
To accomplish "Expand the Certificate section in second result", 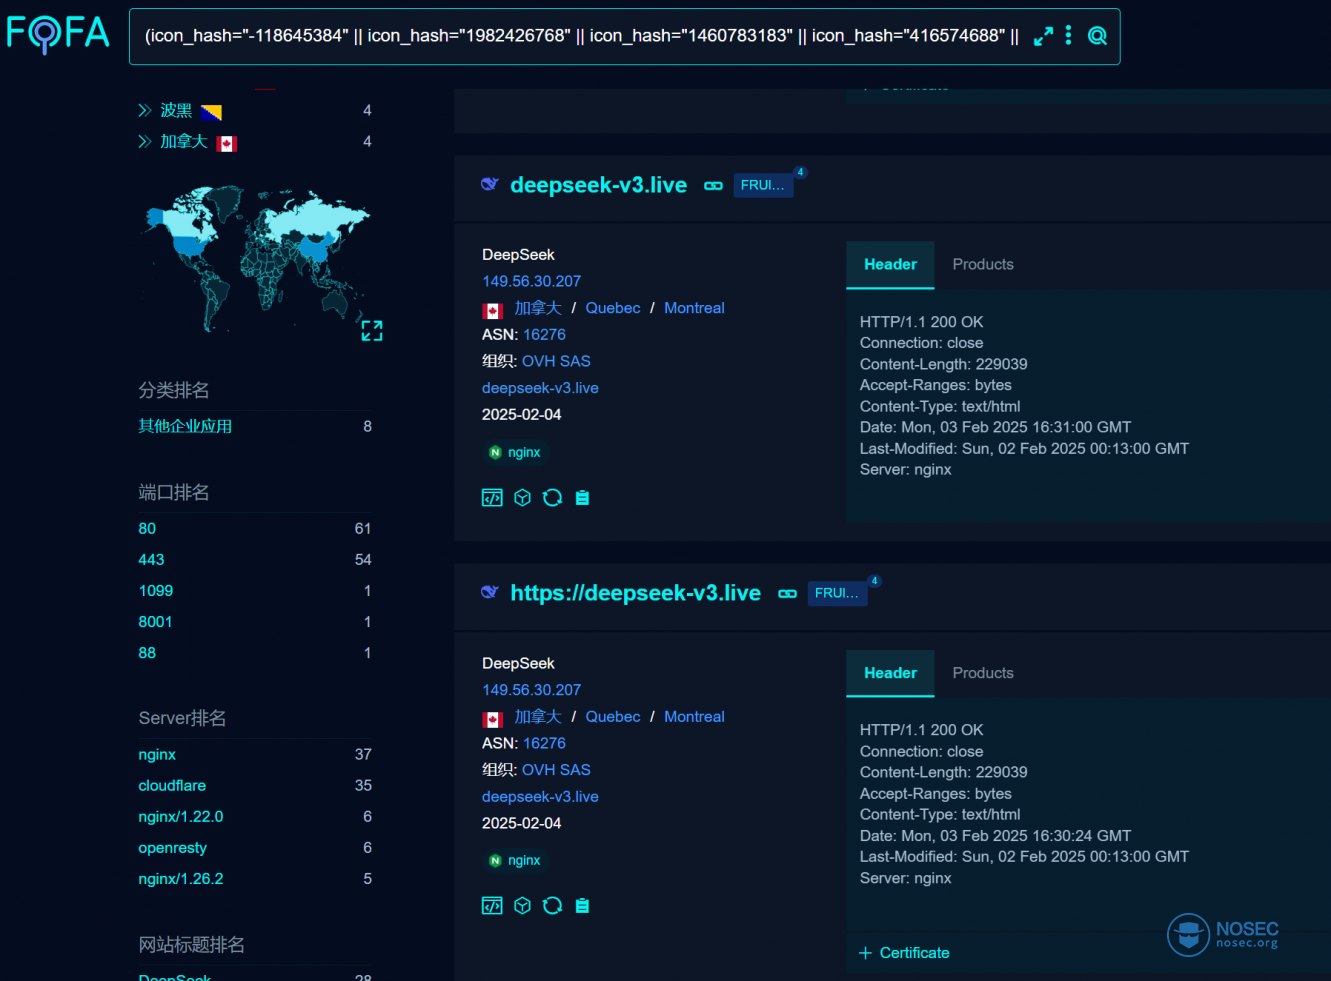I will pyautogui.click(x=904, y=953).
